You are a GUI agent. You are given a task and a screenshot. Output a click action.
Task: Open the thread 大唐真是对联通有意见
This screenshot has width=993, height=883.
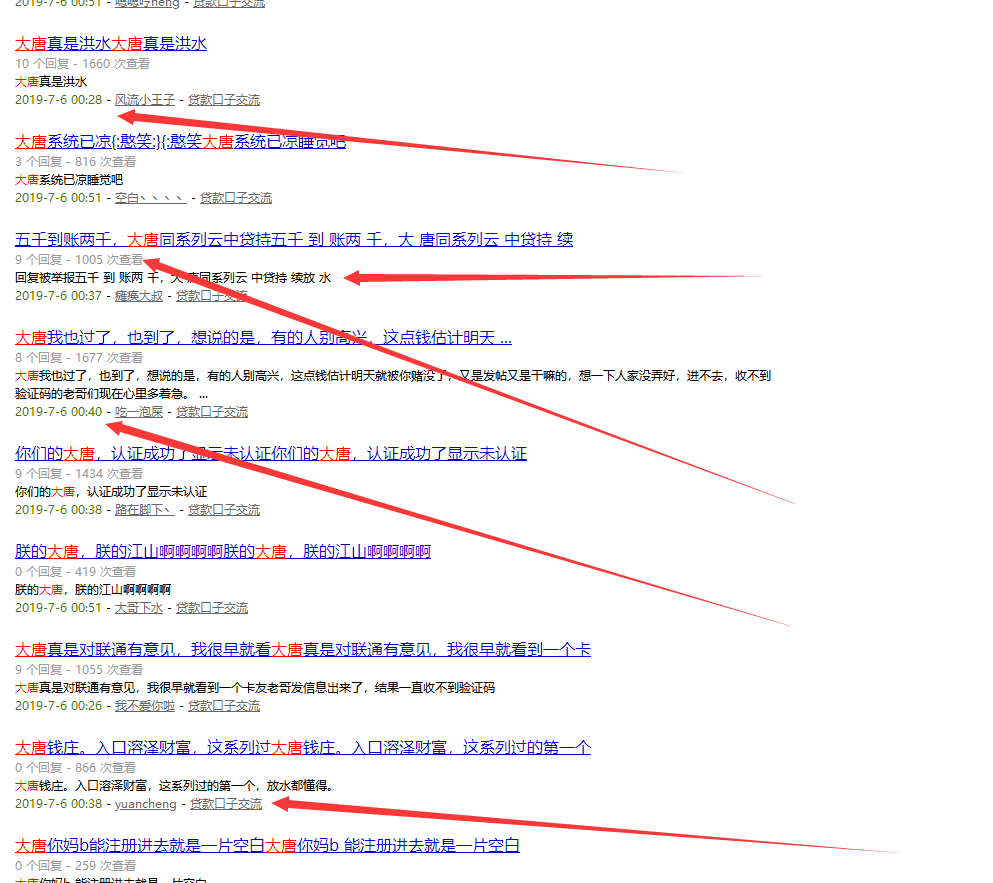click(x=303, y=650)
